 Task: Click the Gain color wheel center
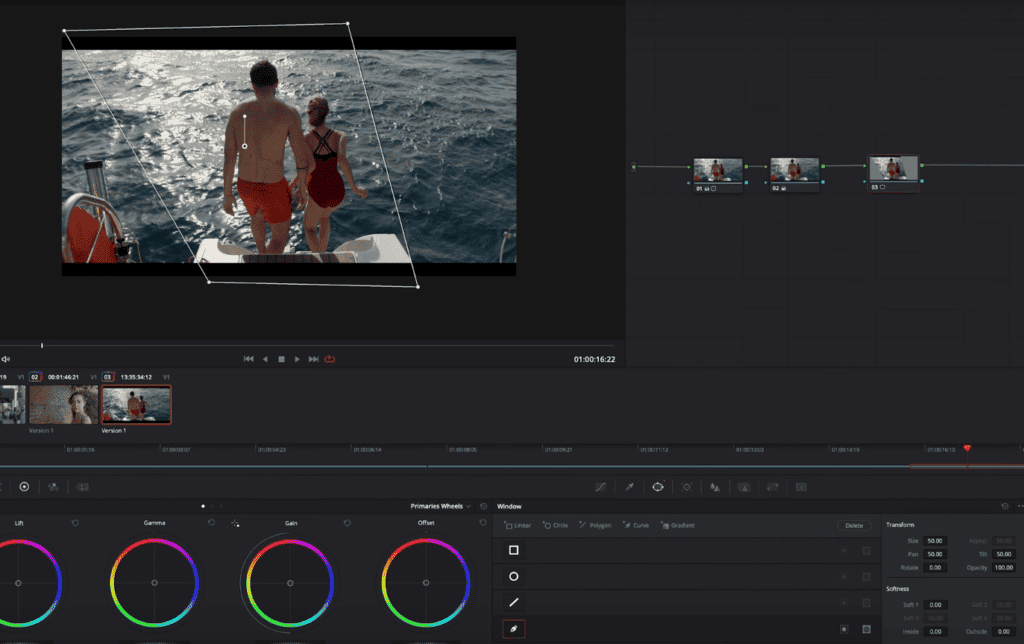[x=290, y=583]
